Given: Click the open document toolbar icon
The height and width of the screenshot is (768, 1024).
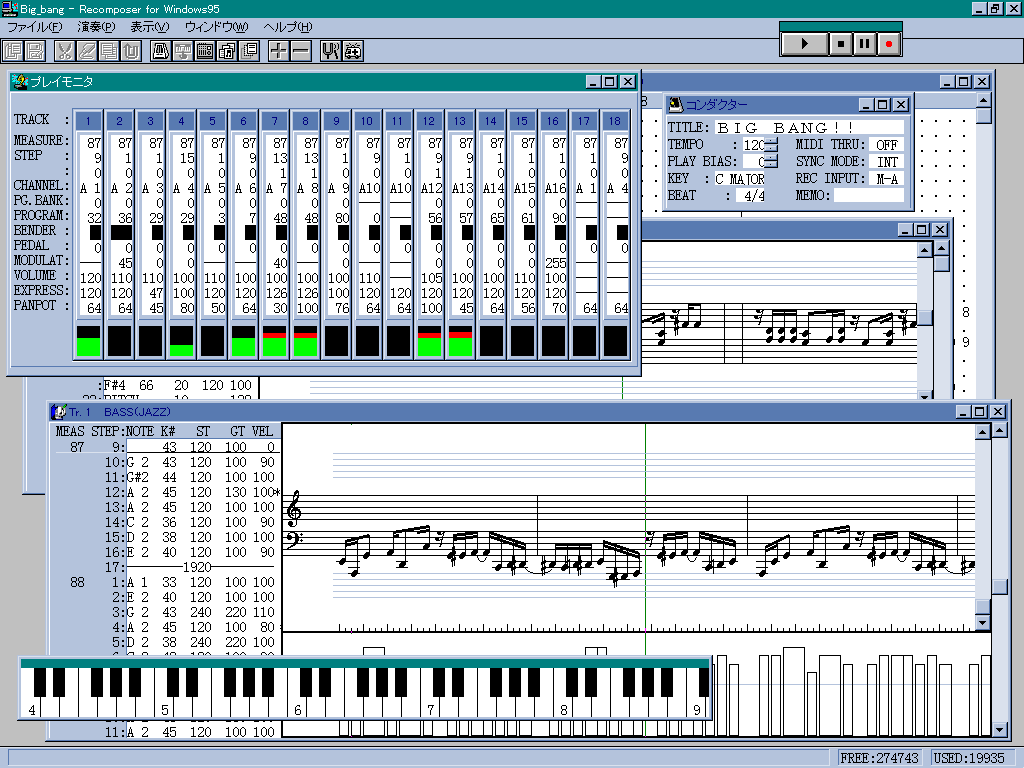Looking at the screenshot, I should [x=13, y=51].
